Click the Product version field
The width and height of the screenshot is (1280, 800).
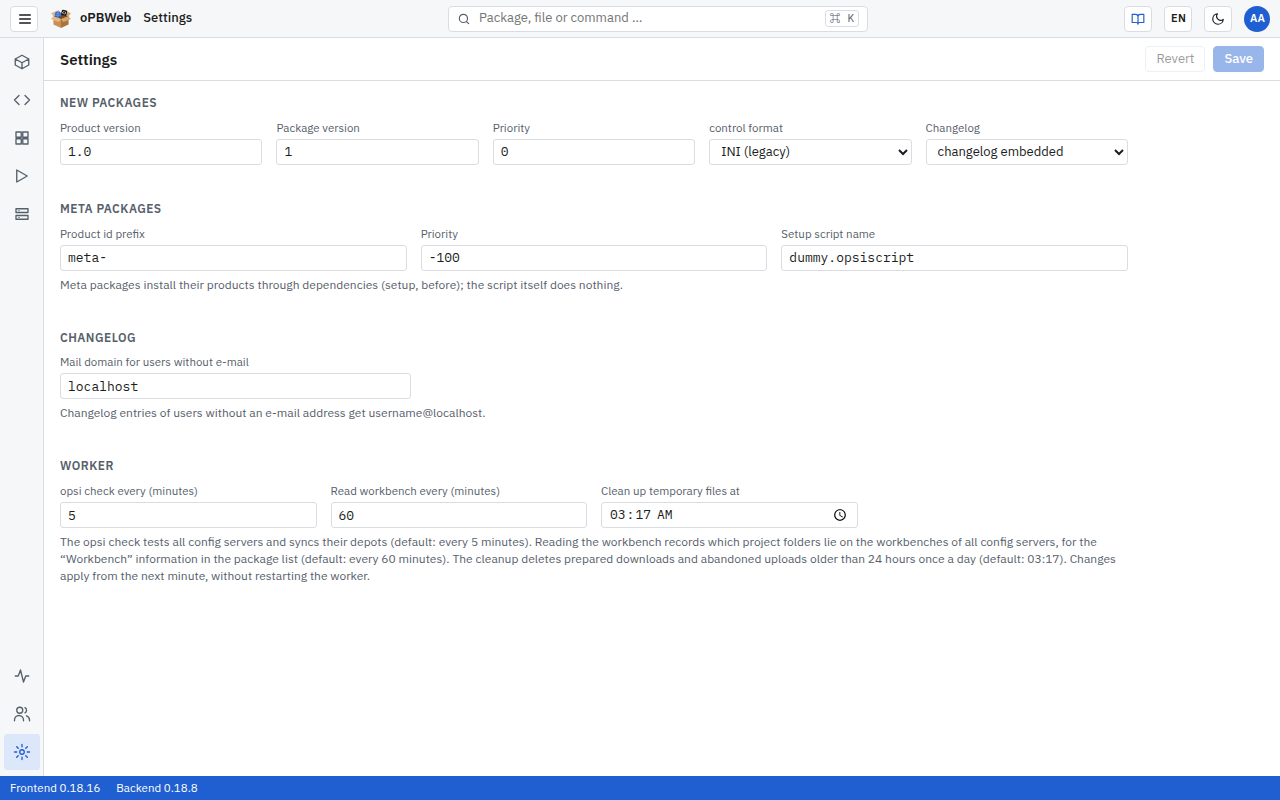(161, 152)
